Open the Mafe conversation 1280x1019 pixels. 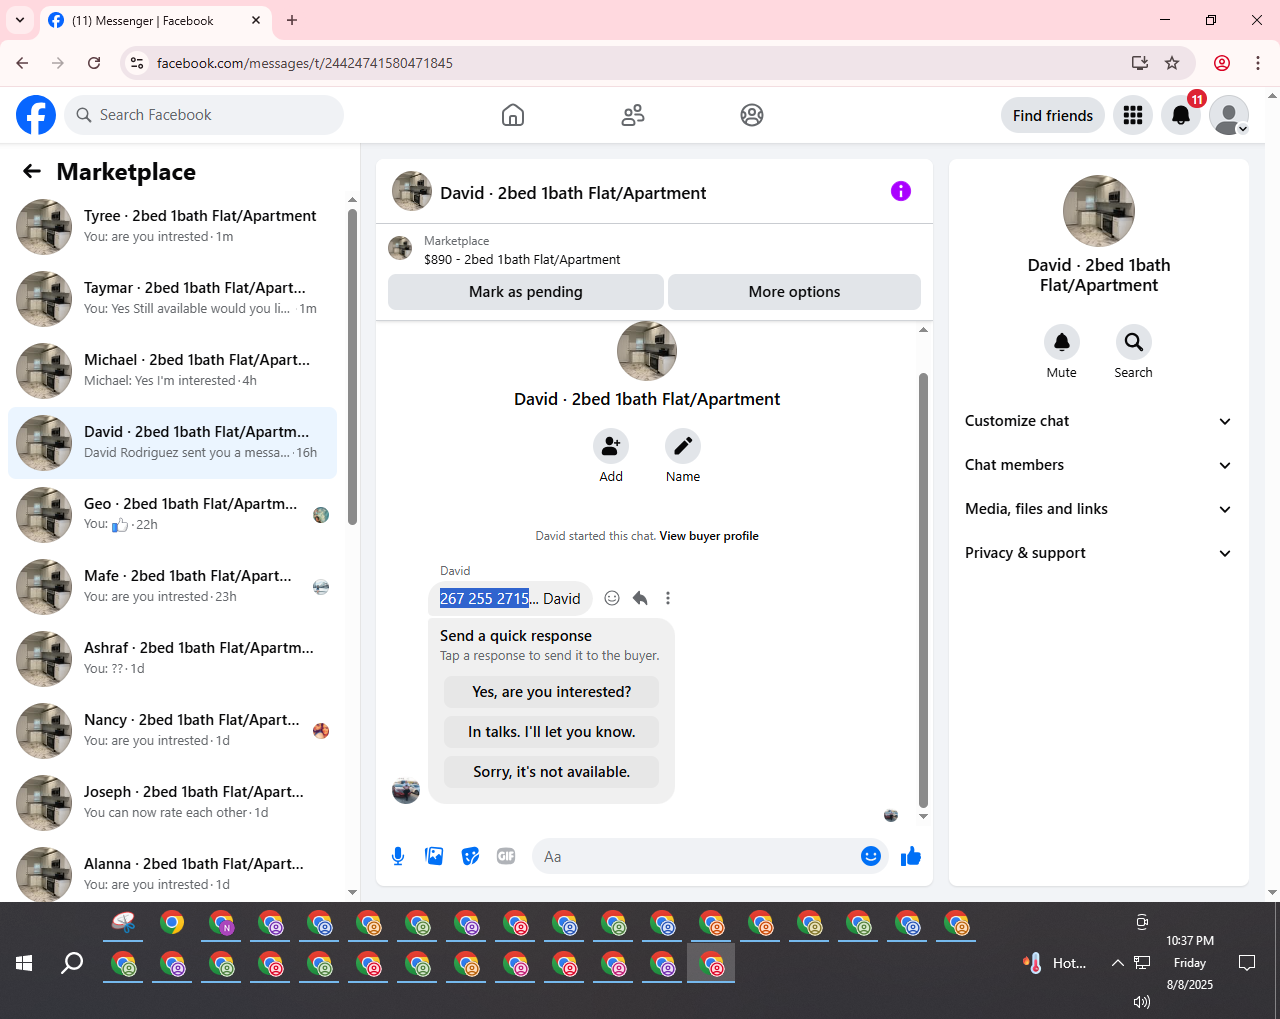[172, 587]
